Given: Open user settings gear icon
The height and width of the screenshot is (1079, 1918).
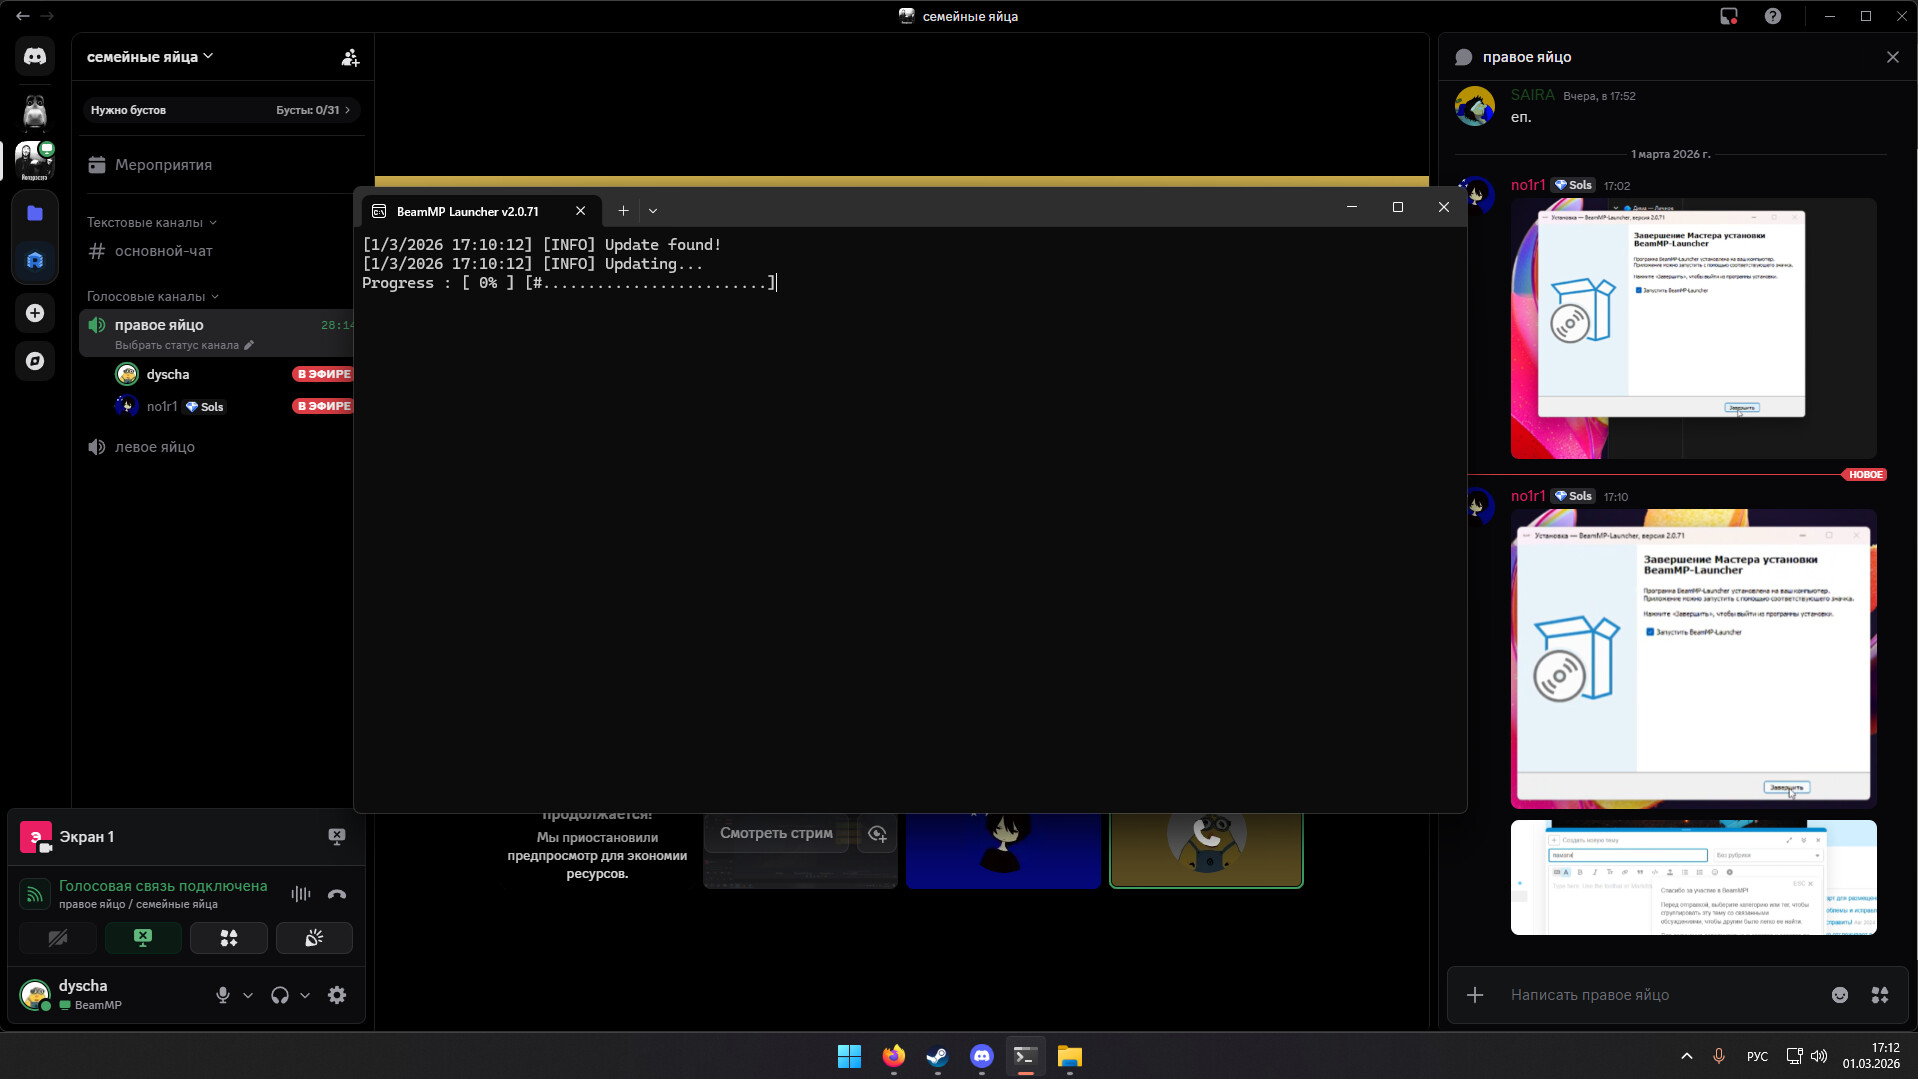Looking at the screenshot, I should (337, 995).
